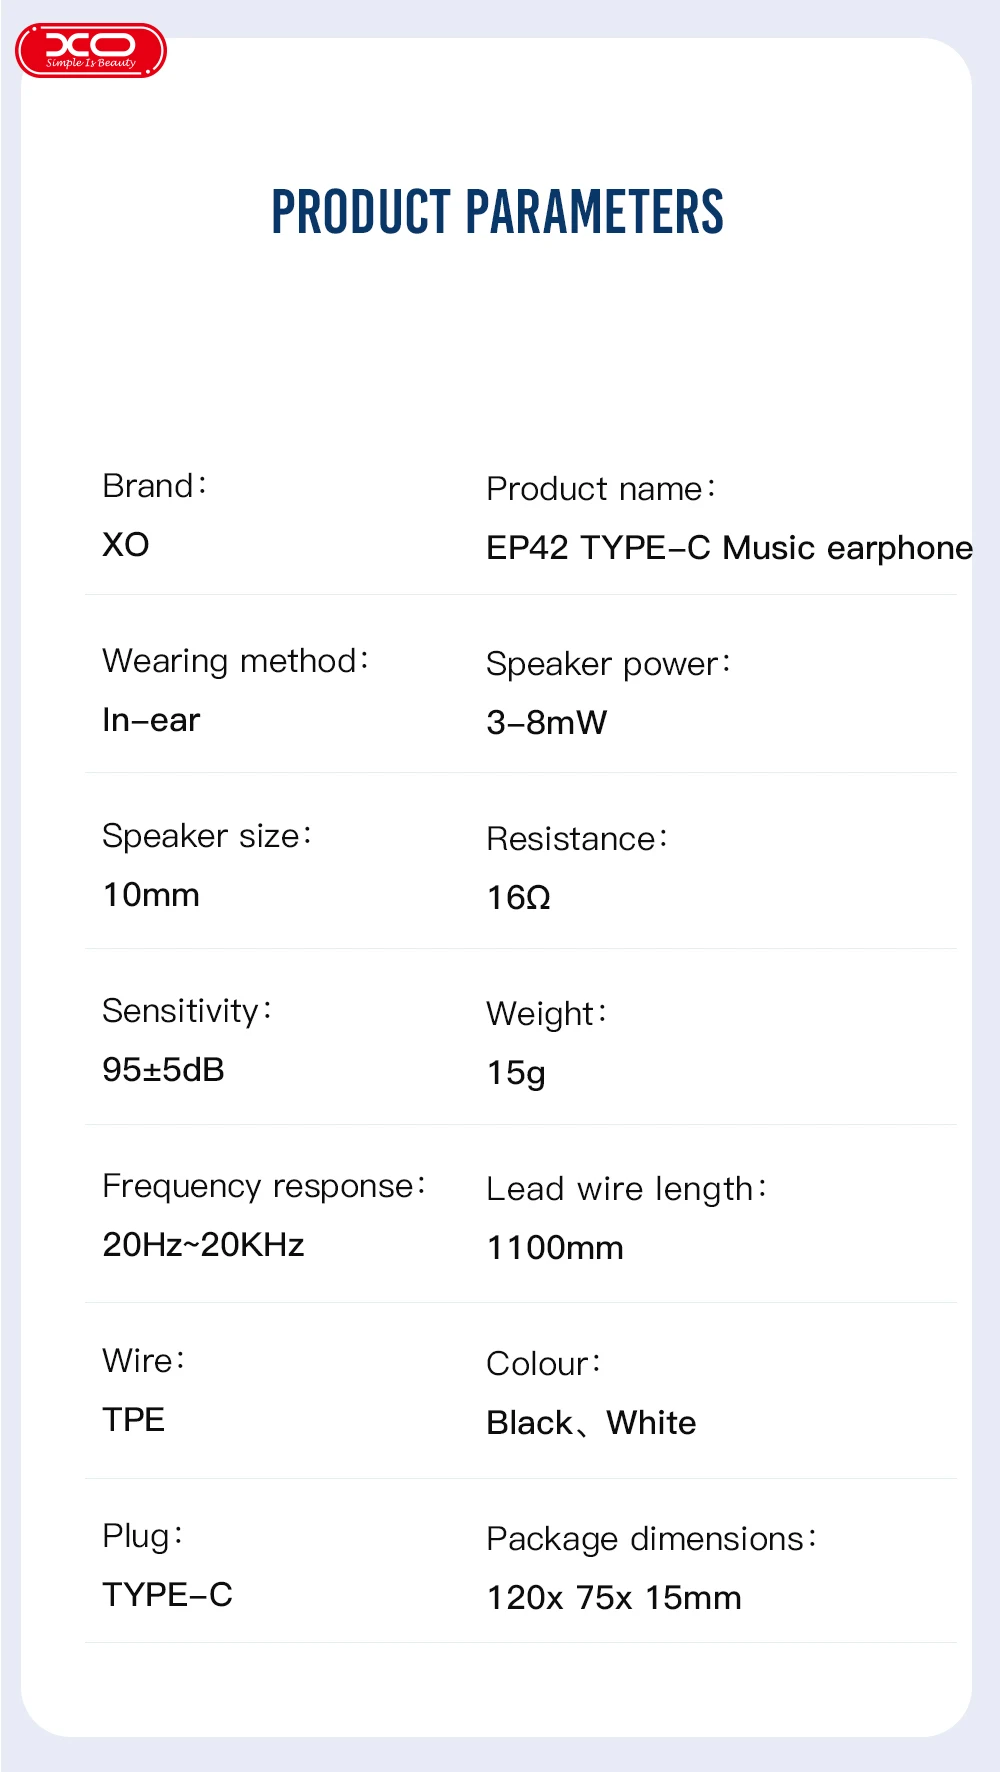Click the Brand label
Screen dimensions: 1000x1772
tap(155, 486)
